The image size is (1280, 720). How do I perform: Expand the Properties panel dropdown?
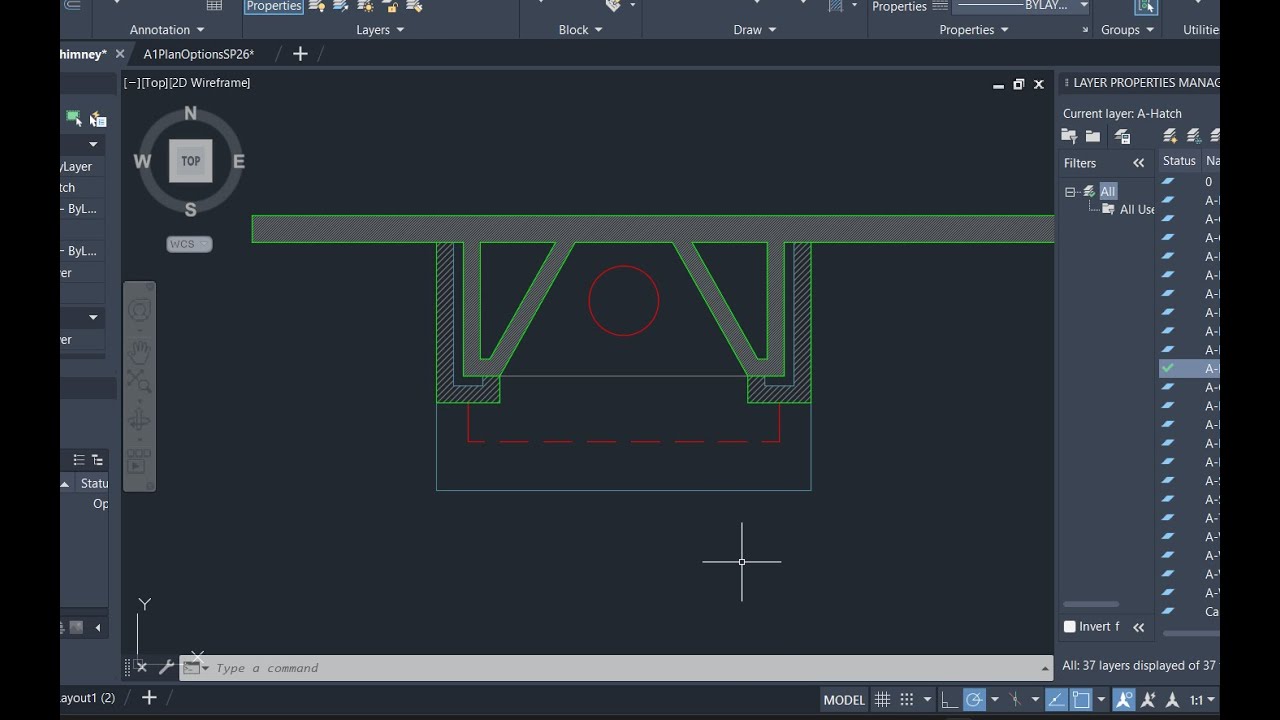973,30
